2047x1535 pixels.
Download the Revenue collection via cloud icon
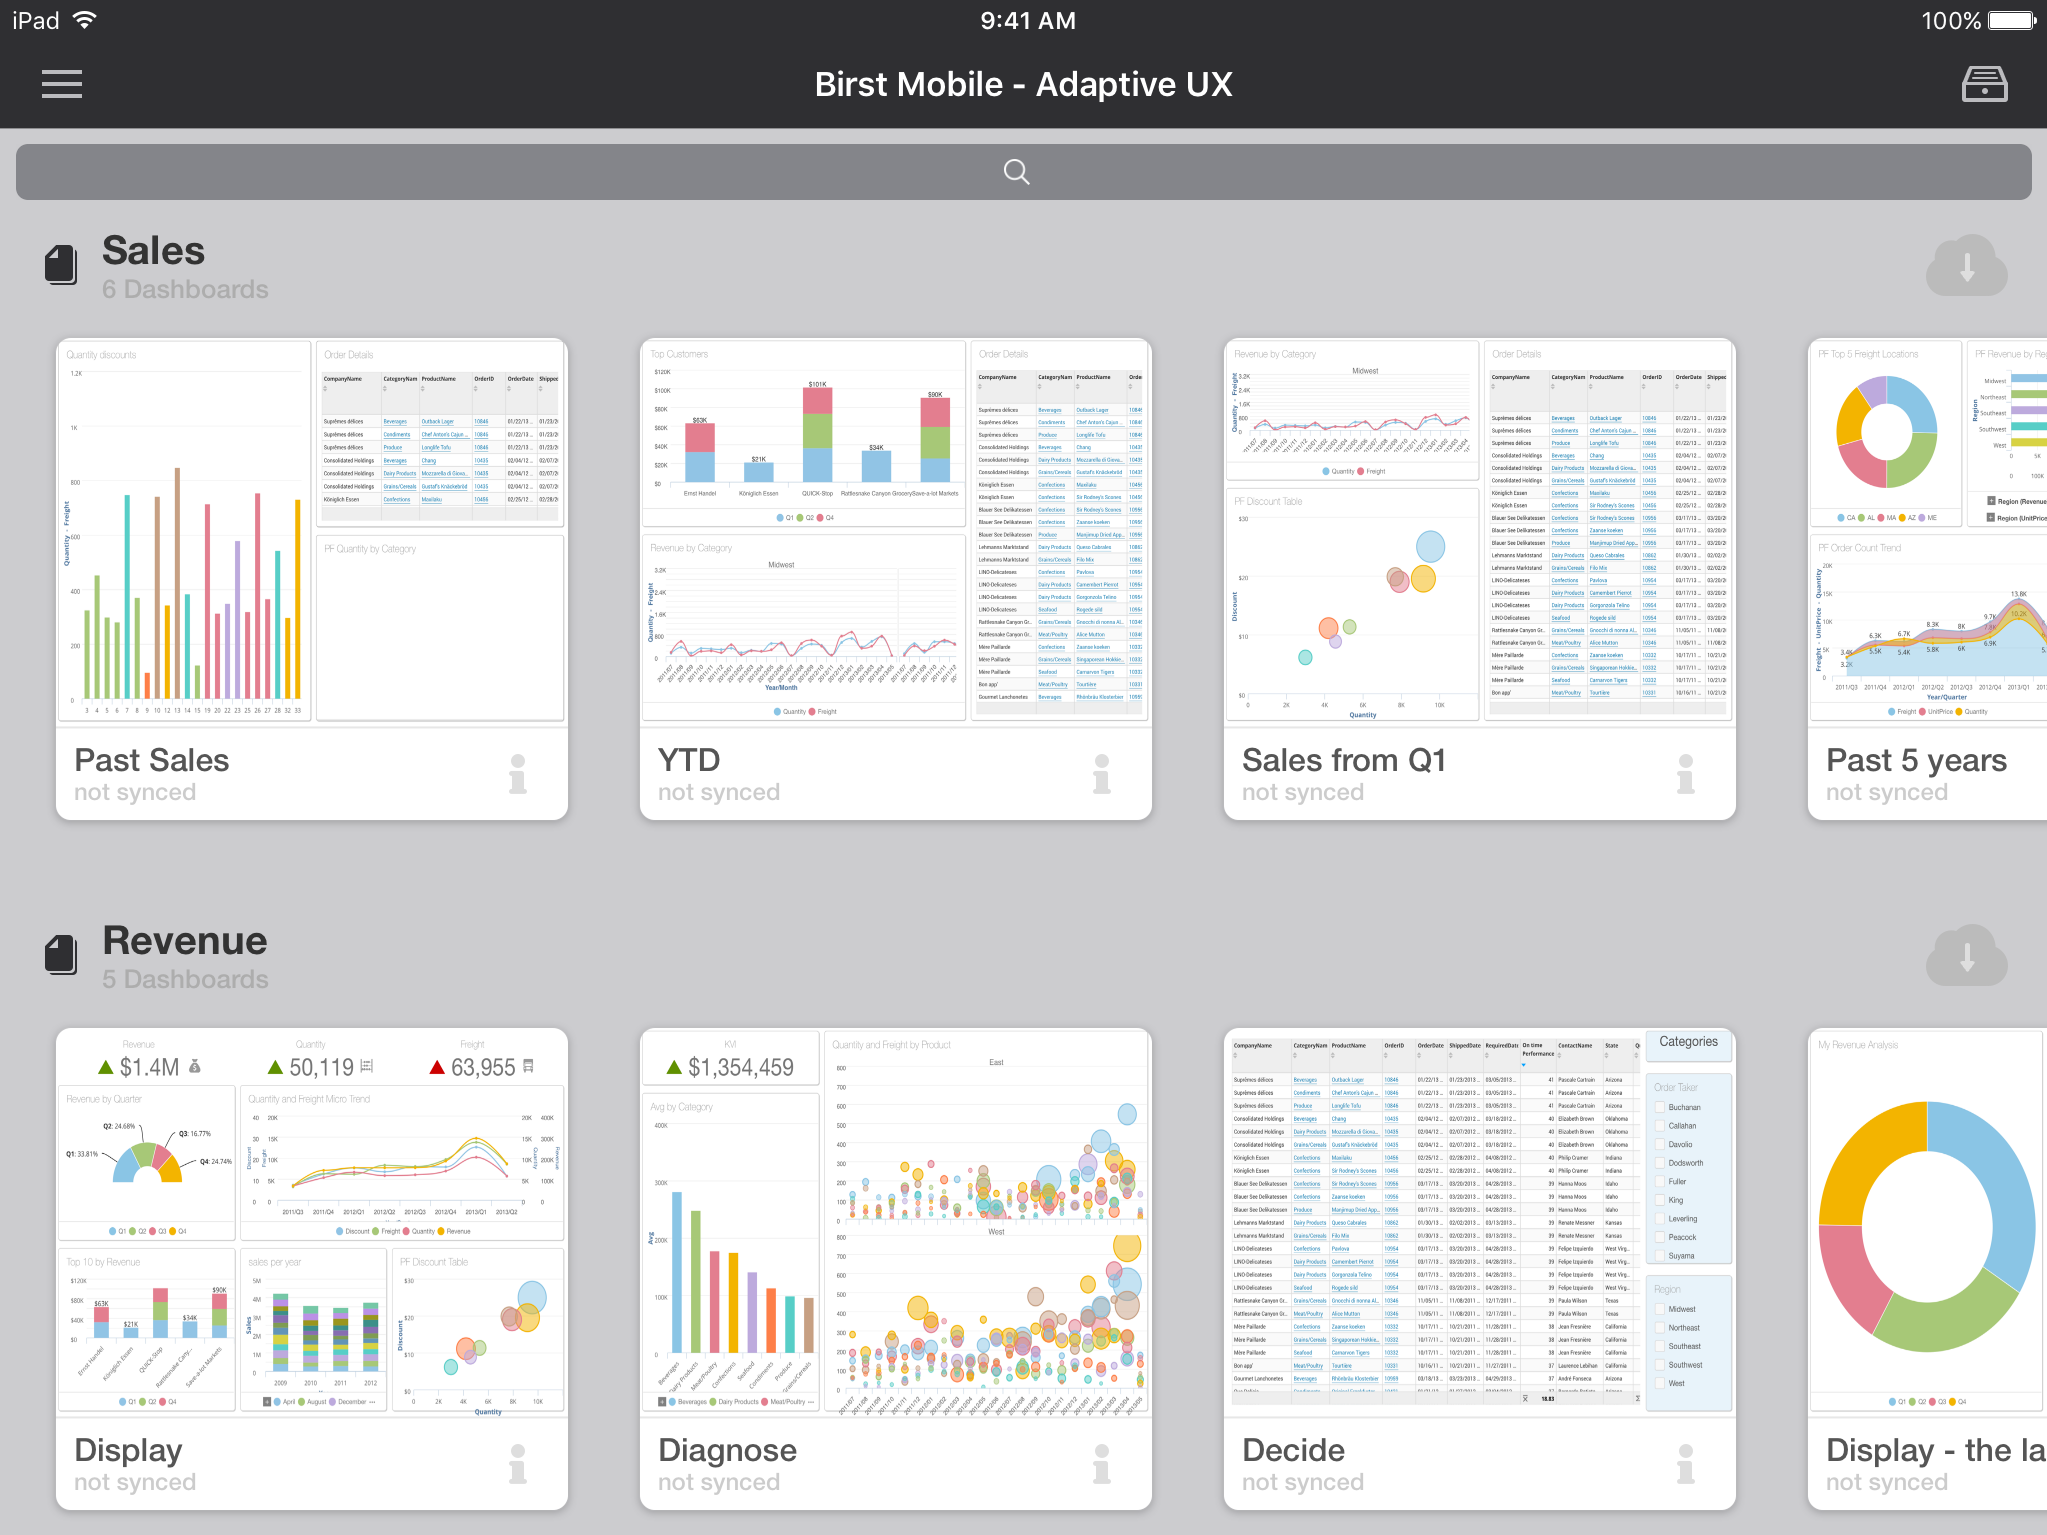[1965, 957]
